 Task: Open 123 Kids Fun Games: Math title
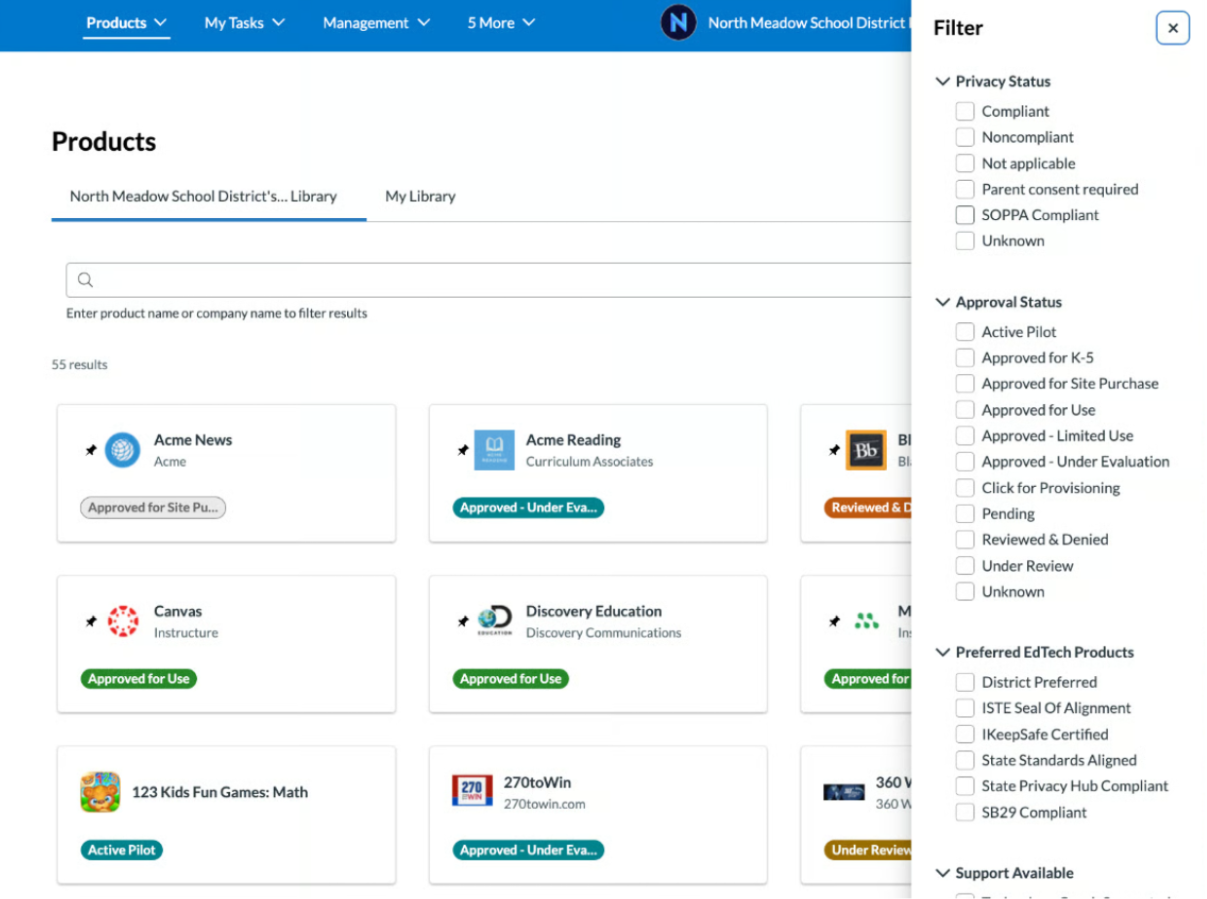[x=220, y=792]
